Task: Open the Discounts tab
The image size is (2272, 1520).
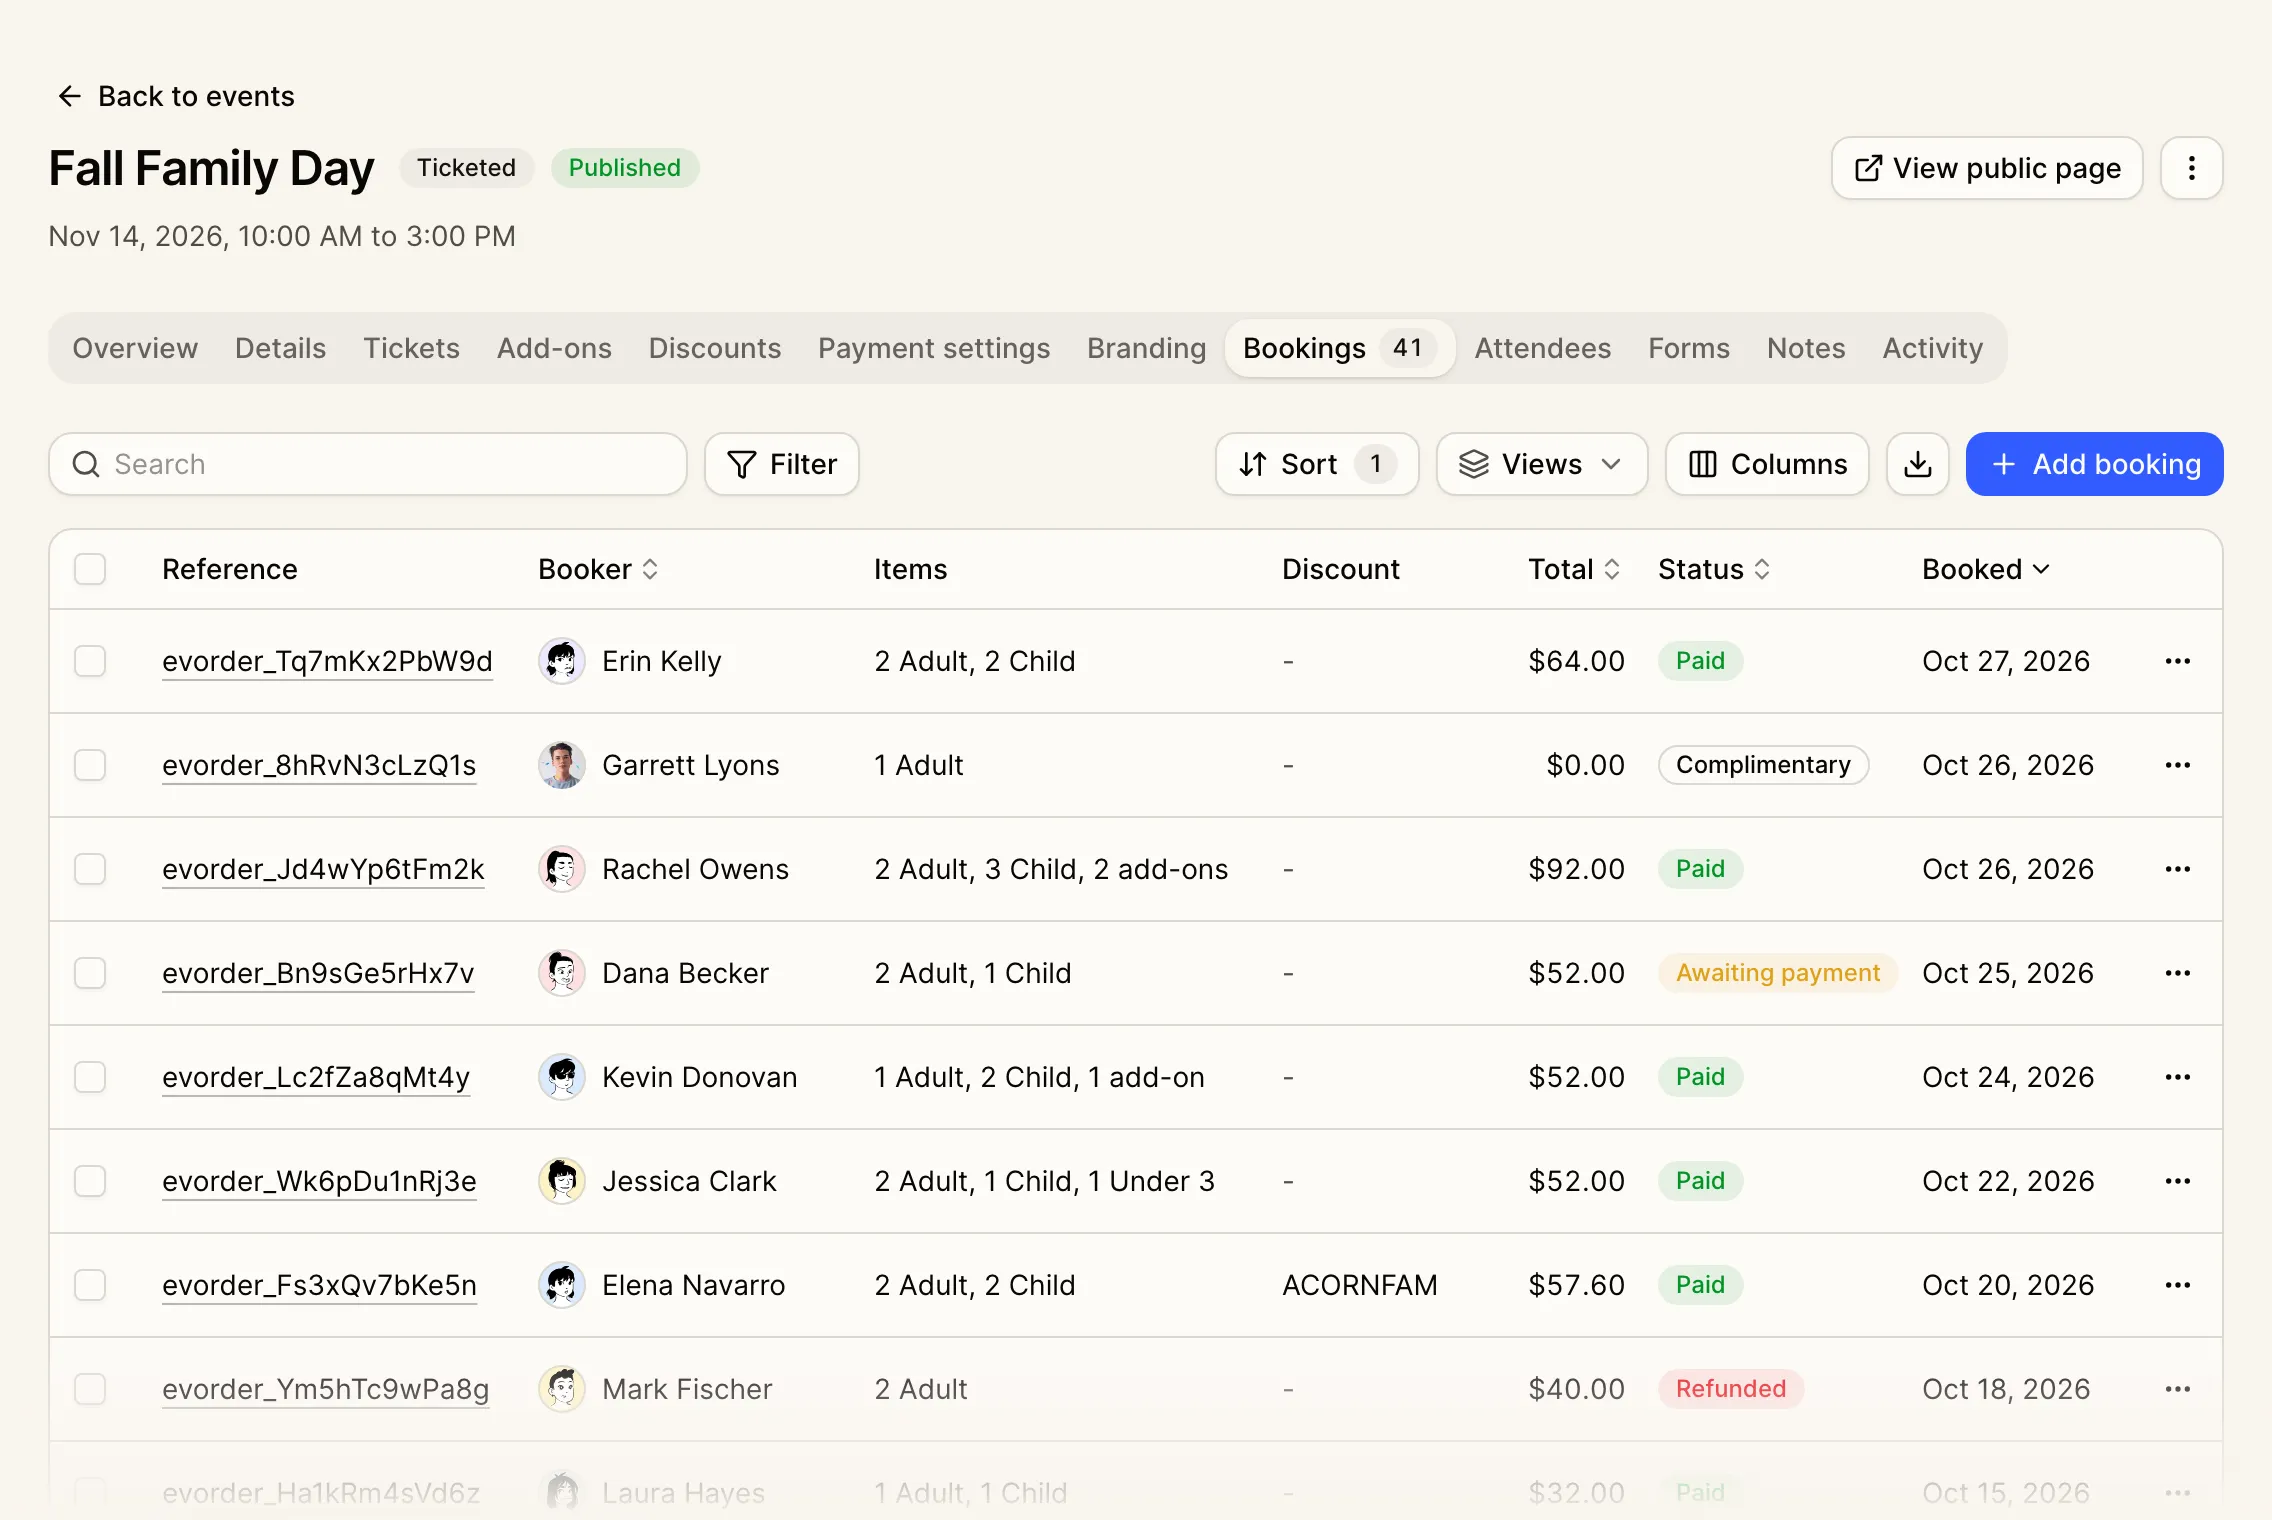Action: (x=714, y=348)
